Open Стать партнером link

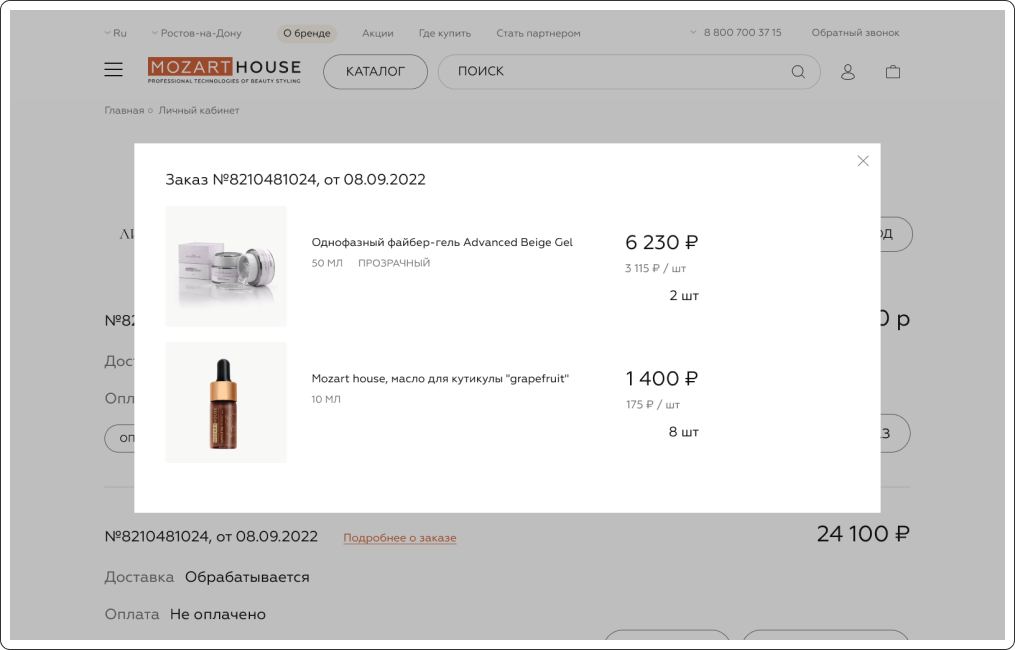coord(538,33)
